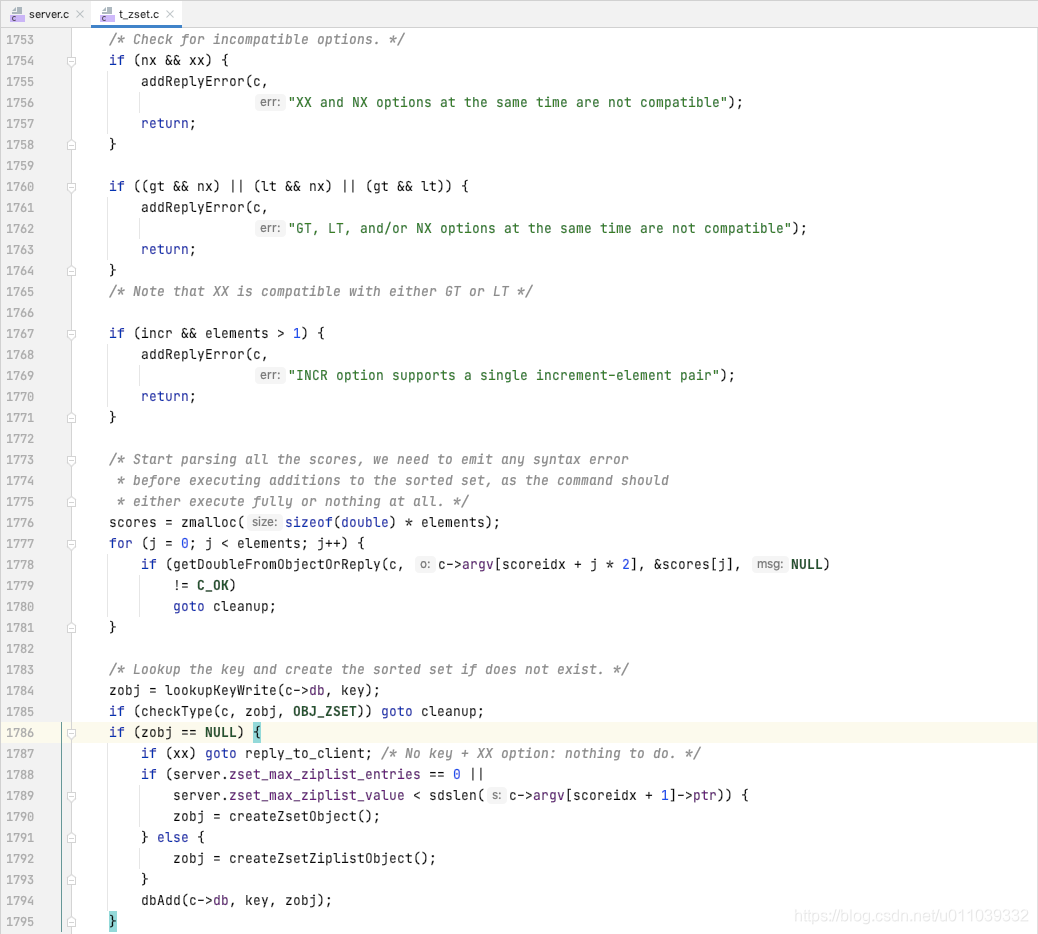1038x934 pixels.
Task: Click comment fold end marker at line 1775
Action: pos(71,502)
